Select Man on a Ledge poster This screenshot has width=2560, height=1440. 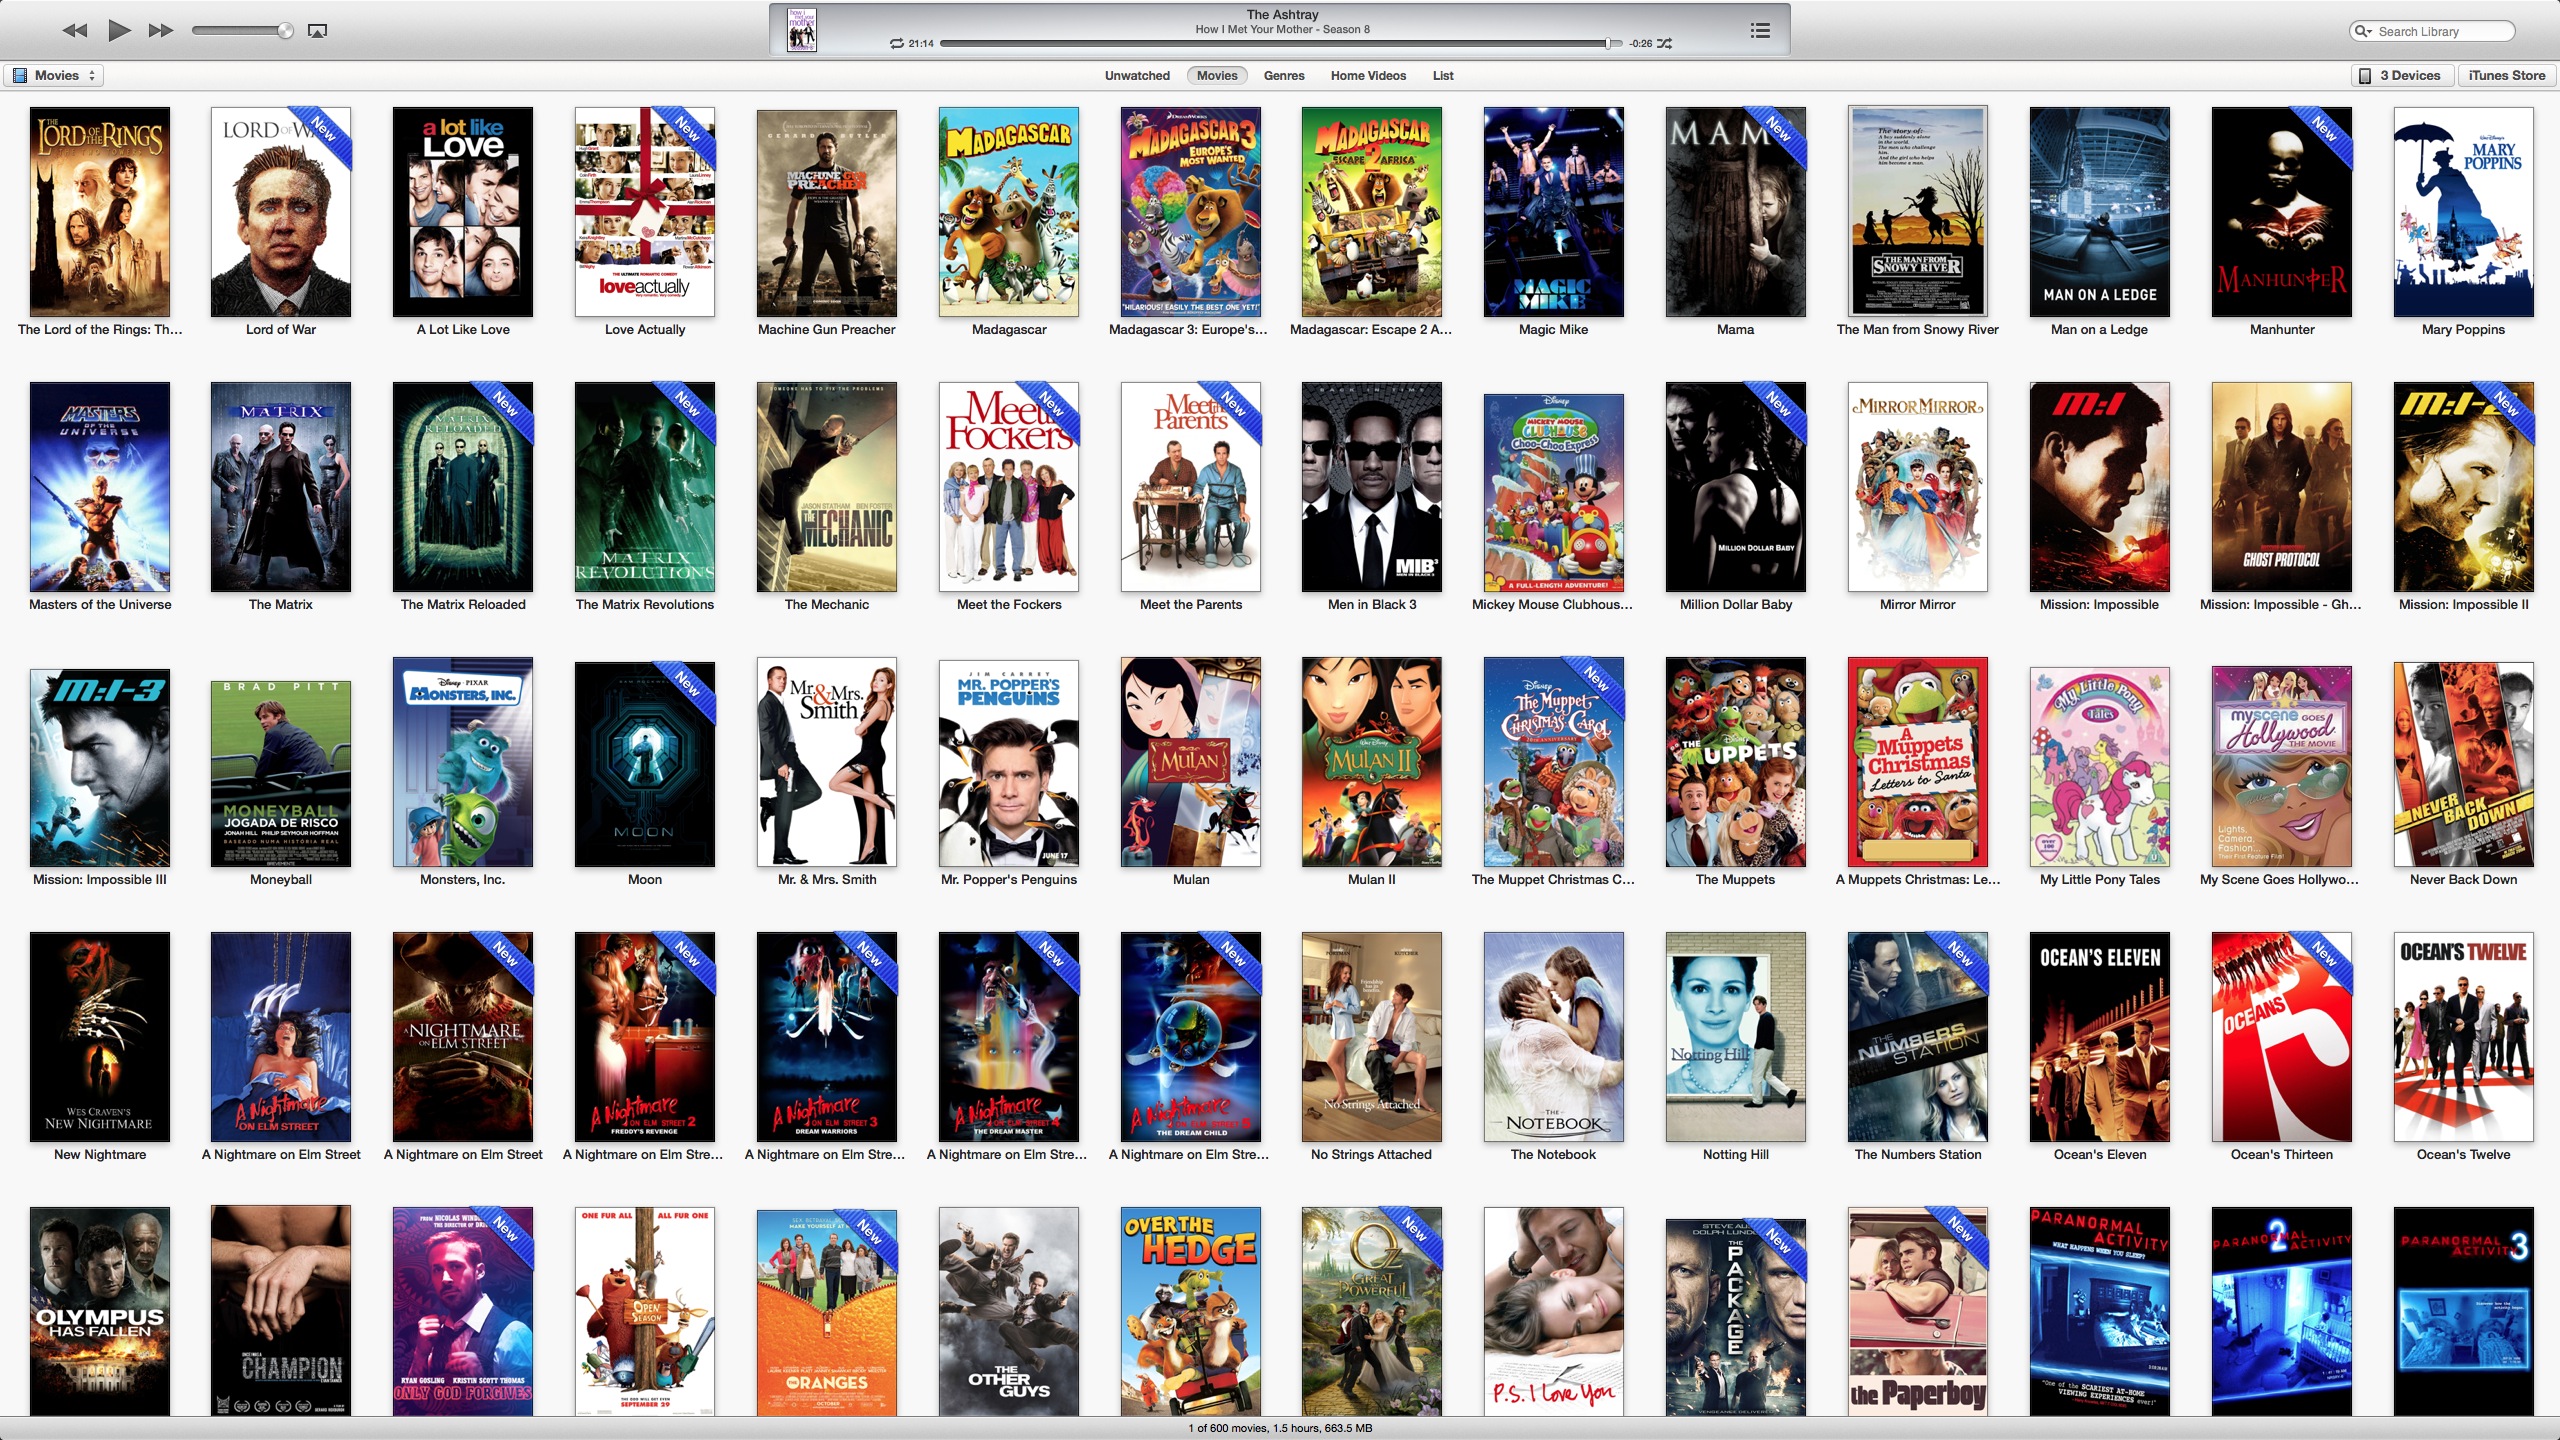[2100, 212]
